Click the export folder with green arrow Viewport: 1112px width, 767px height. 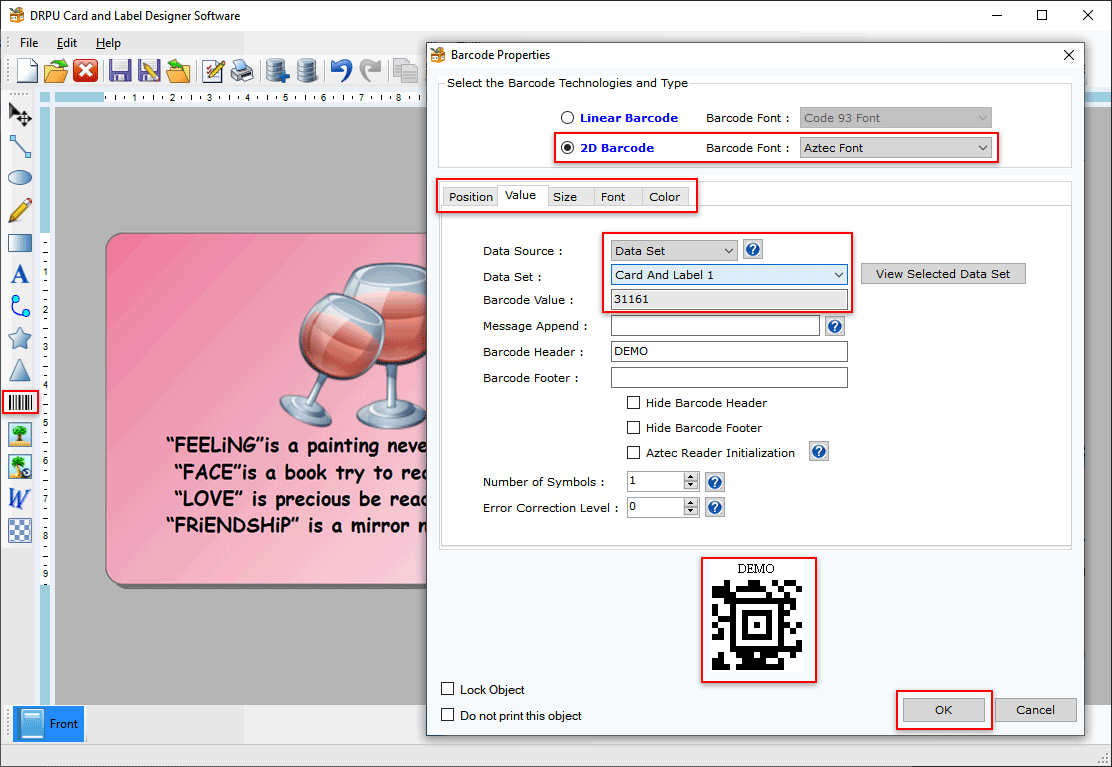tap(178, 70)
